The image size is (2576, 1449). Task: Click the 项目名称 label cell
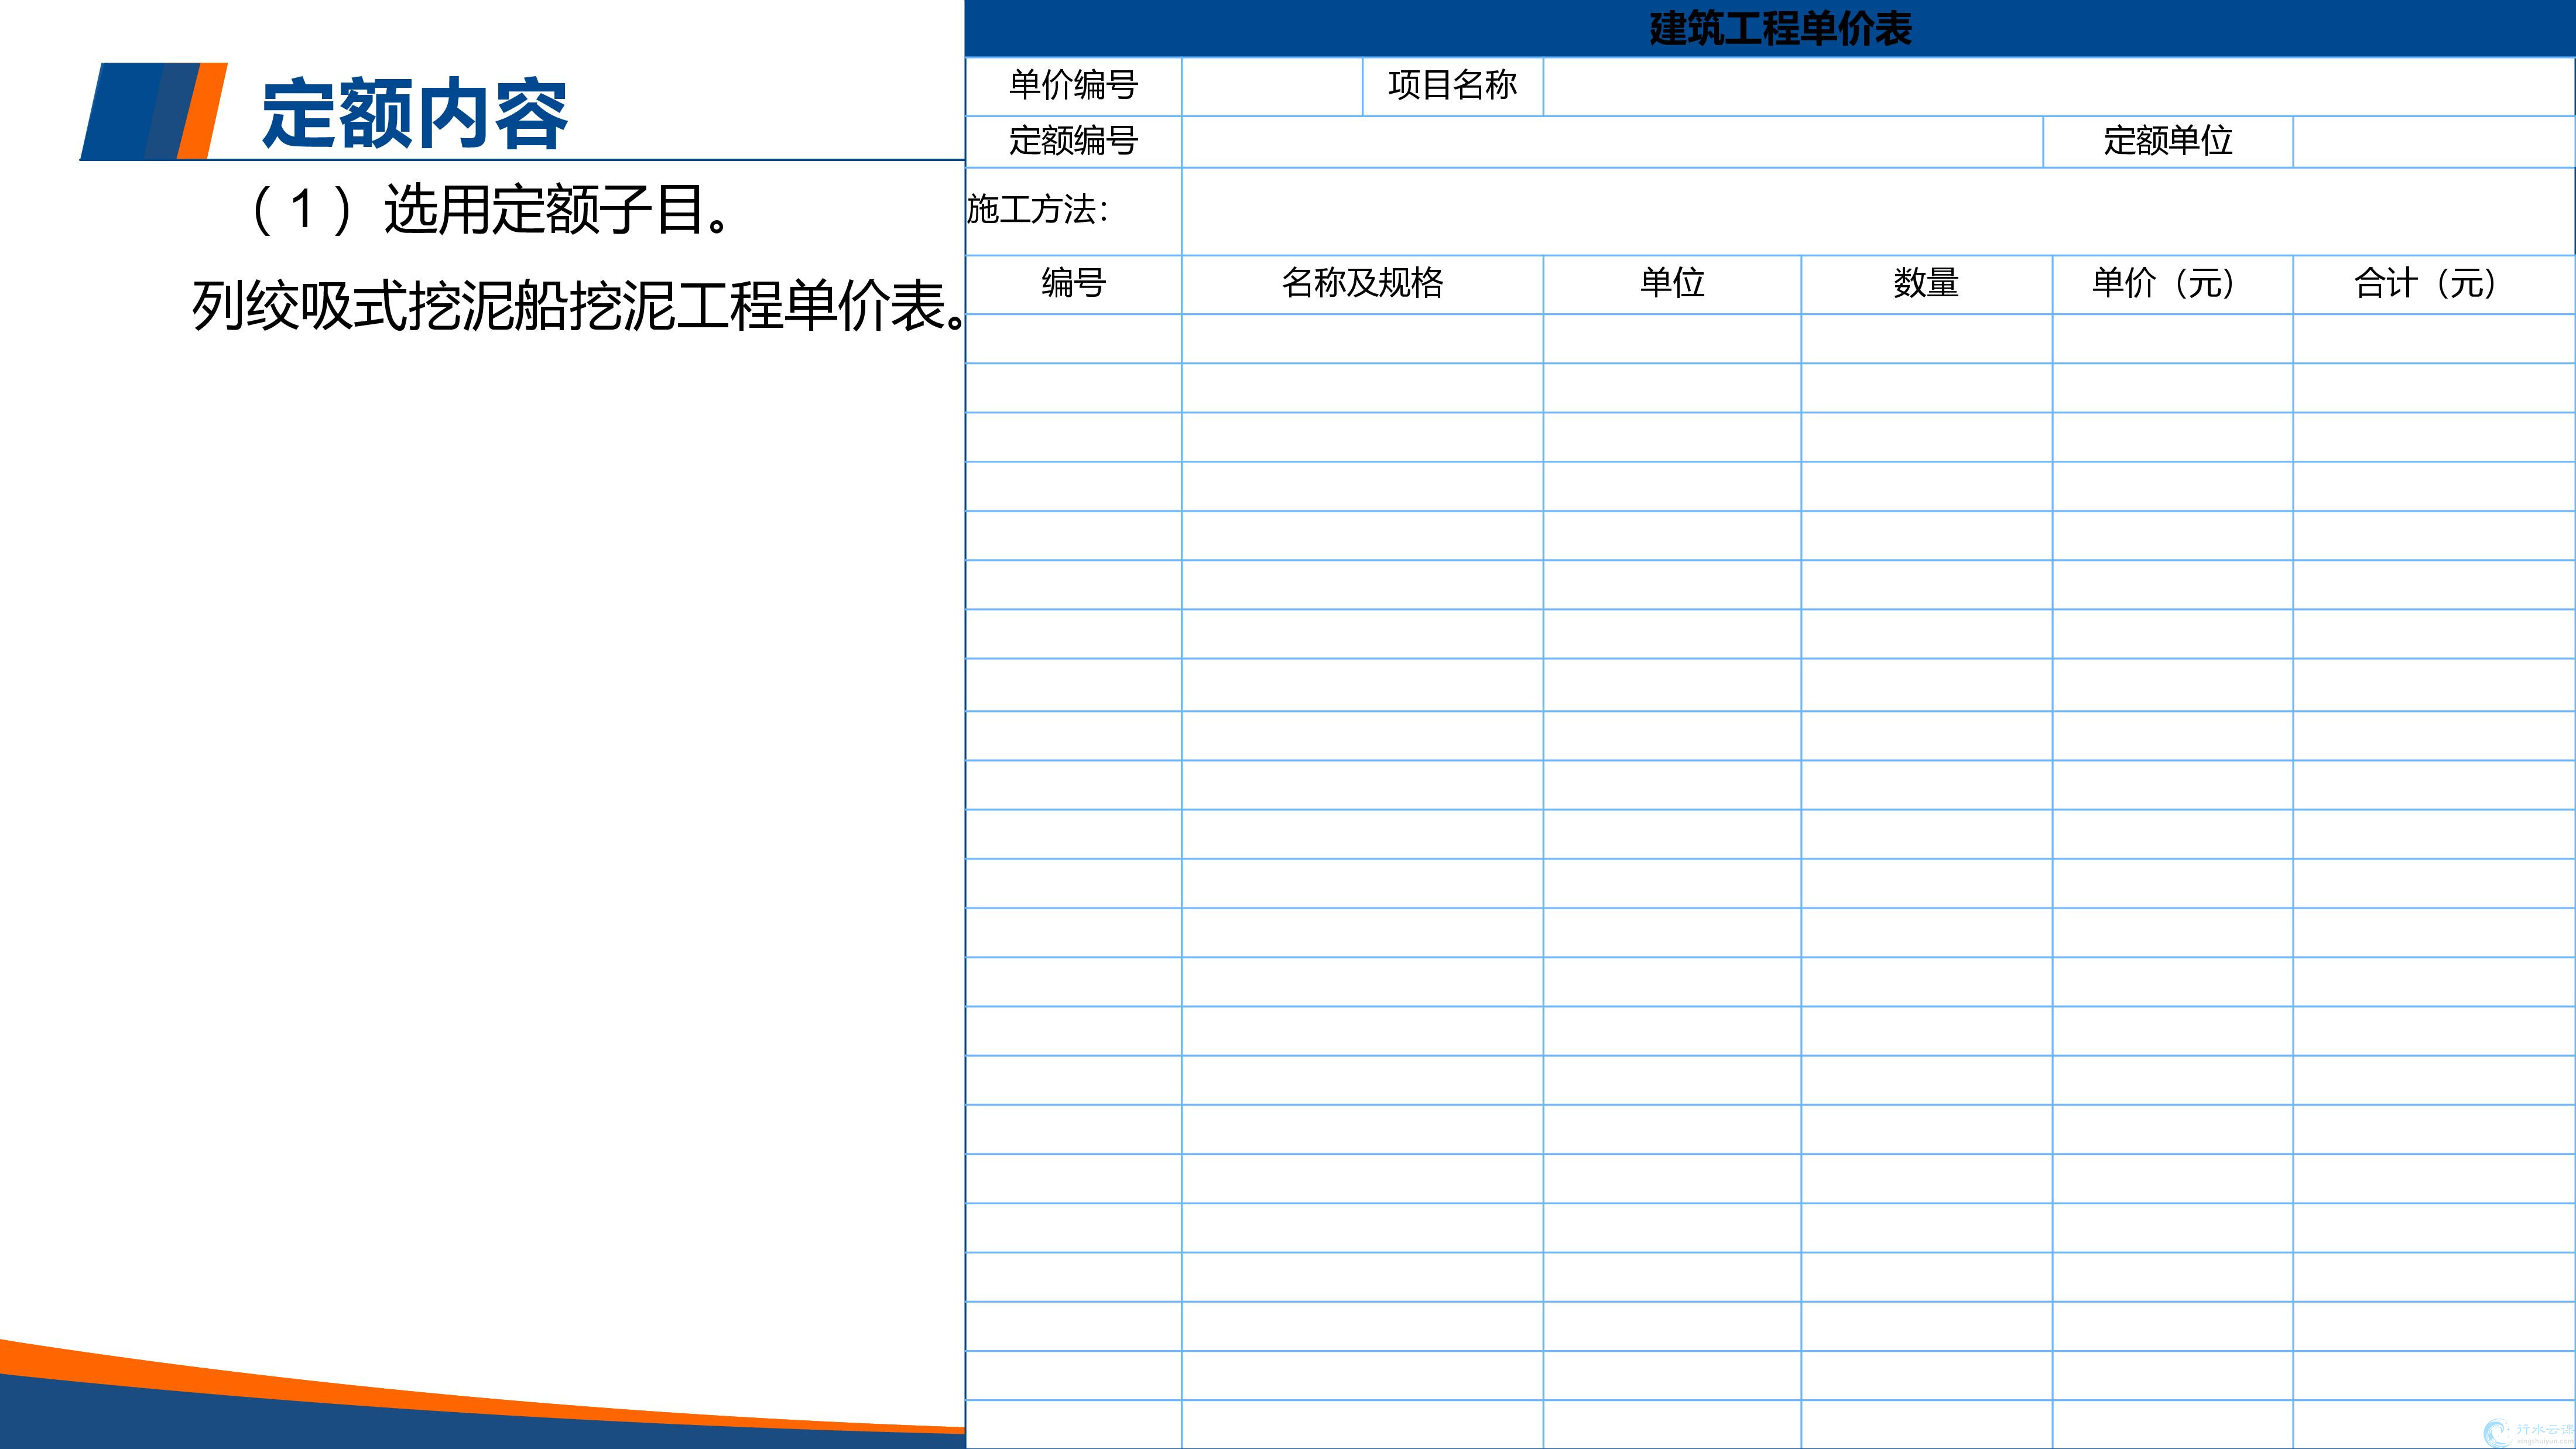click(x=1452, y=86)
